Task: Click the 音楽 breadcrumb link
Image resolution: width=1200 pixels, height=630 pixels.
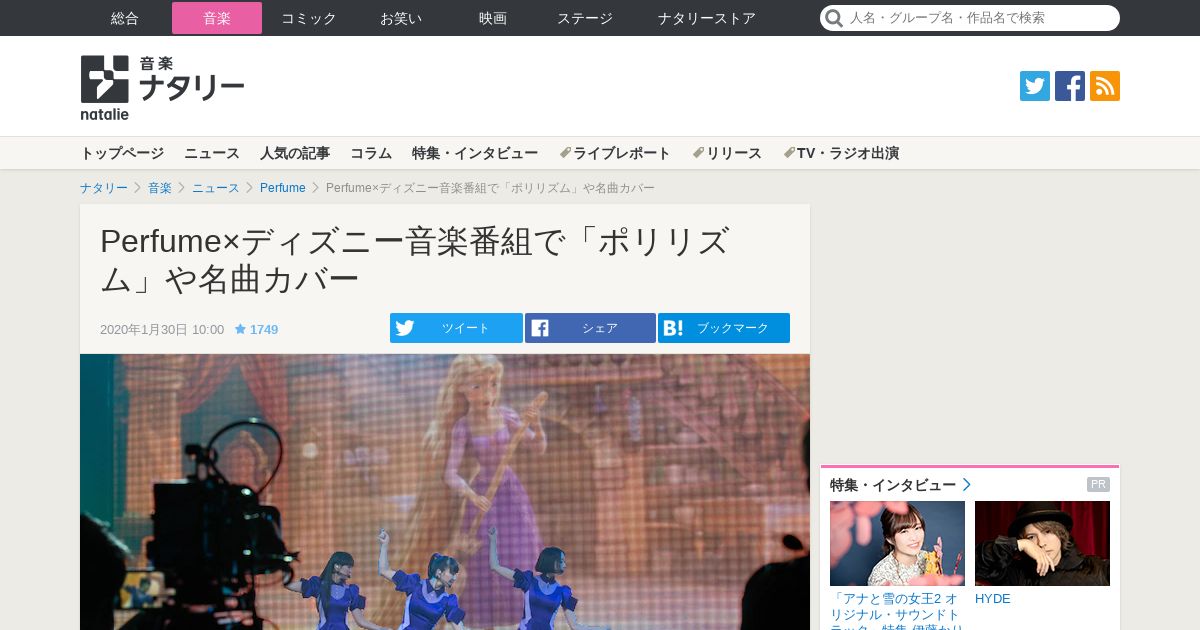Action: 160,188
